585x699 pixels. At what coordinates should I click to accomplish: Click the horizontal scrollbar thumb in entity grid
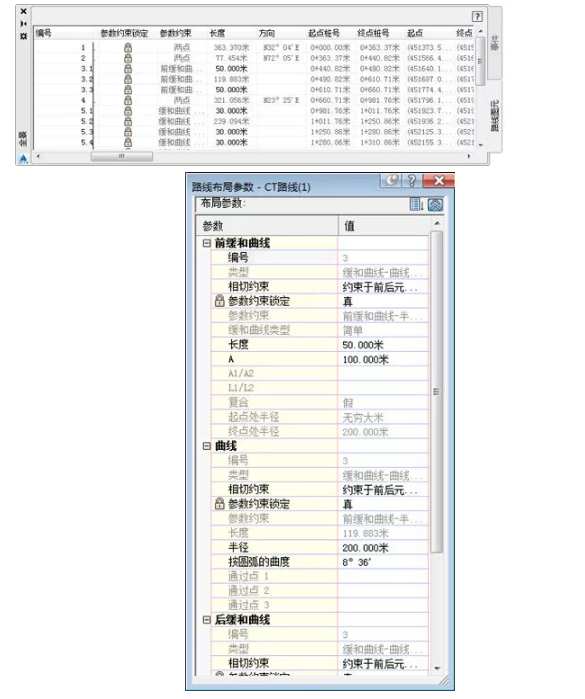122,156
